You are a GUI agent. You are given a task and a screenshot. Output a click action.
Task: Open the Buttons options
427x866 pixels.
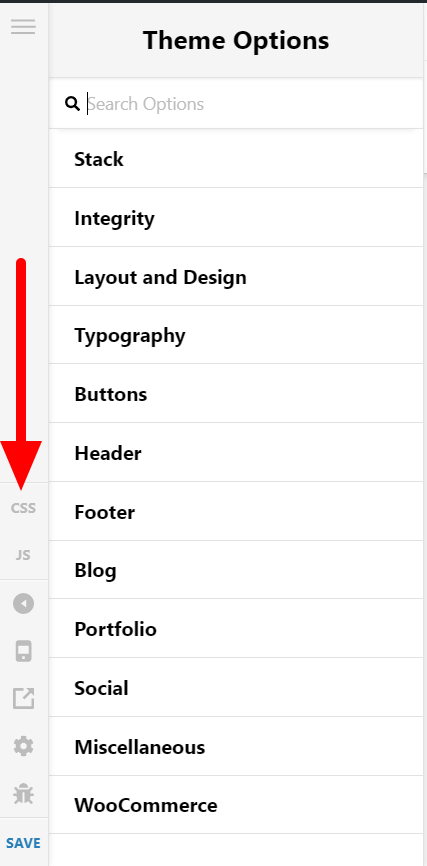236,393
